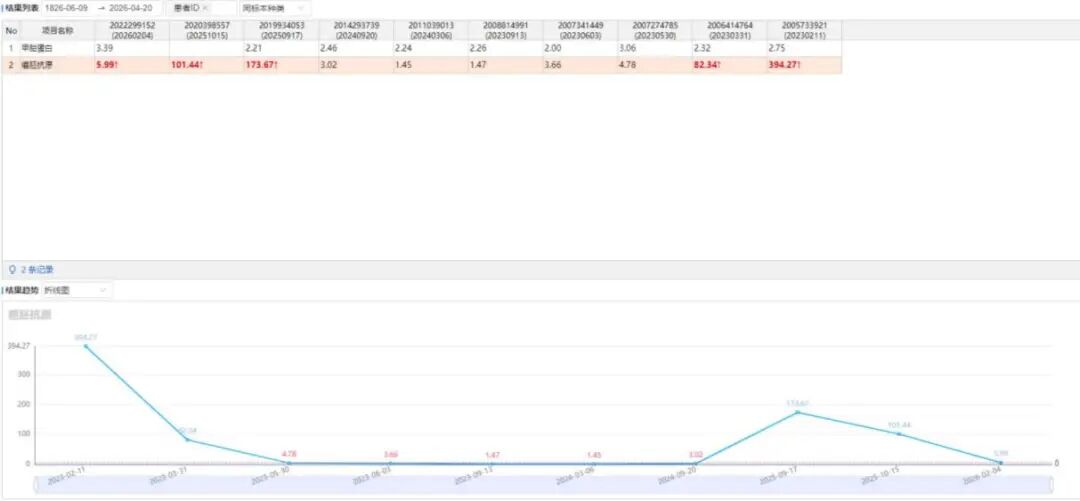Select the highlighted row 2 in the table
The image size is (1080, 501).
[x=422, y=65]
